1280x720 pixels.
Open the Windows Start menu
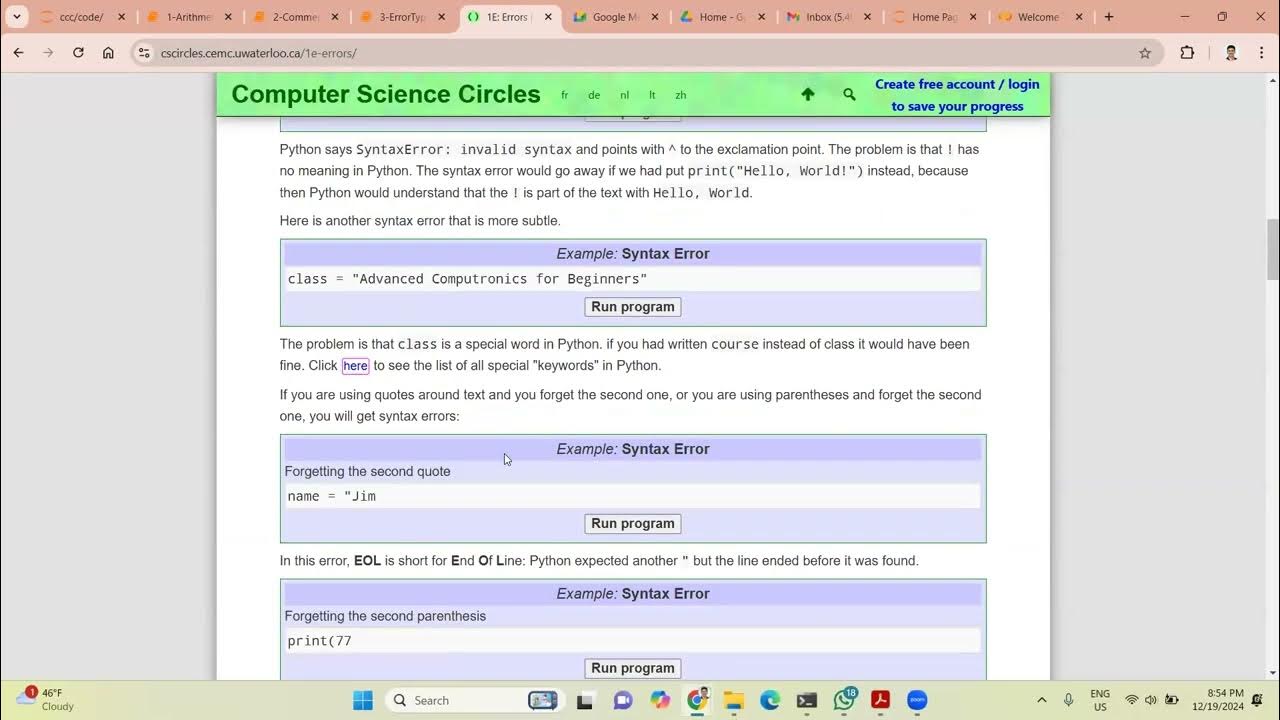click(363, 700)
